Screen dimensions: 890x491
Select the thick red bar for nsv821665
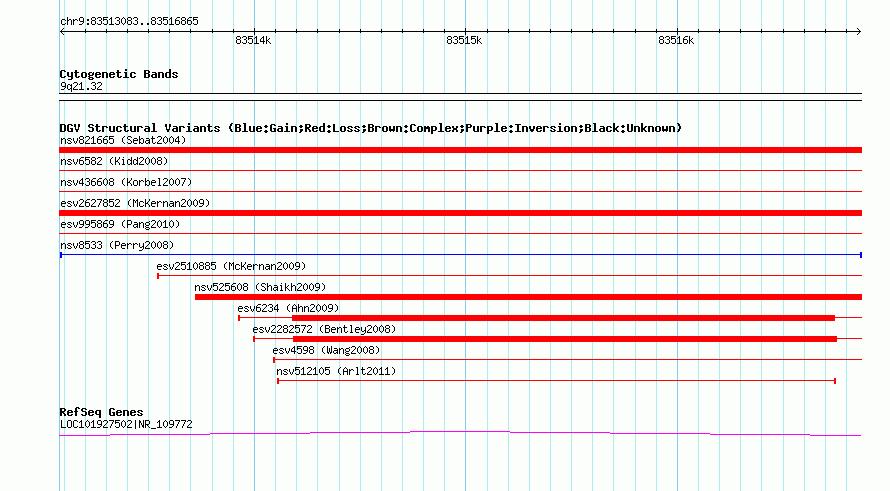tap(460, 150)
